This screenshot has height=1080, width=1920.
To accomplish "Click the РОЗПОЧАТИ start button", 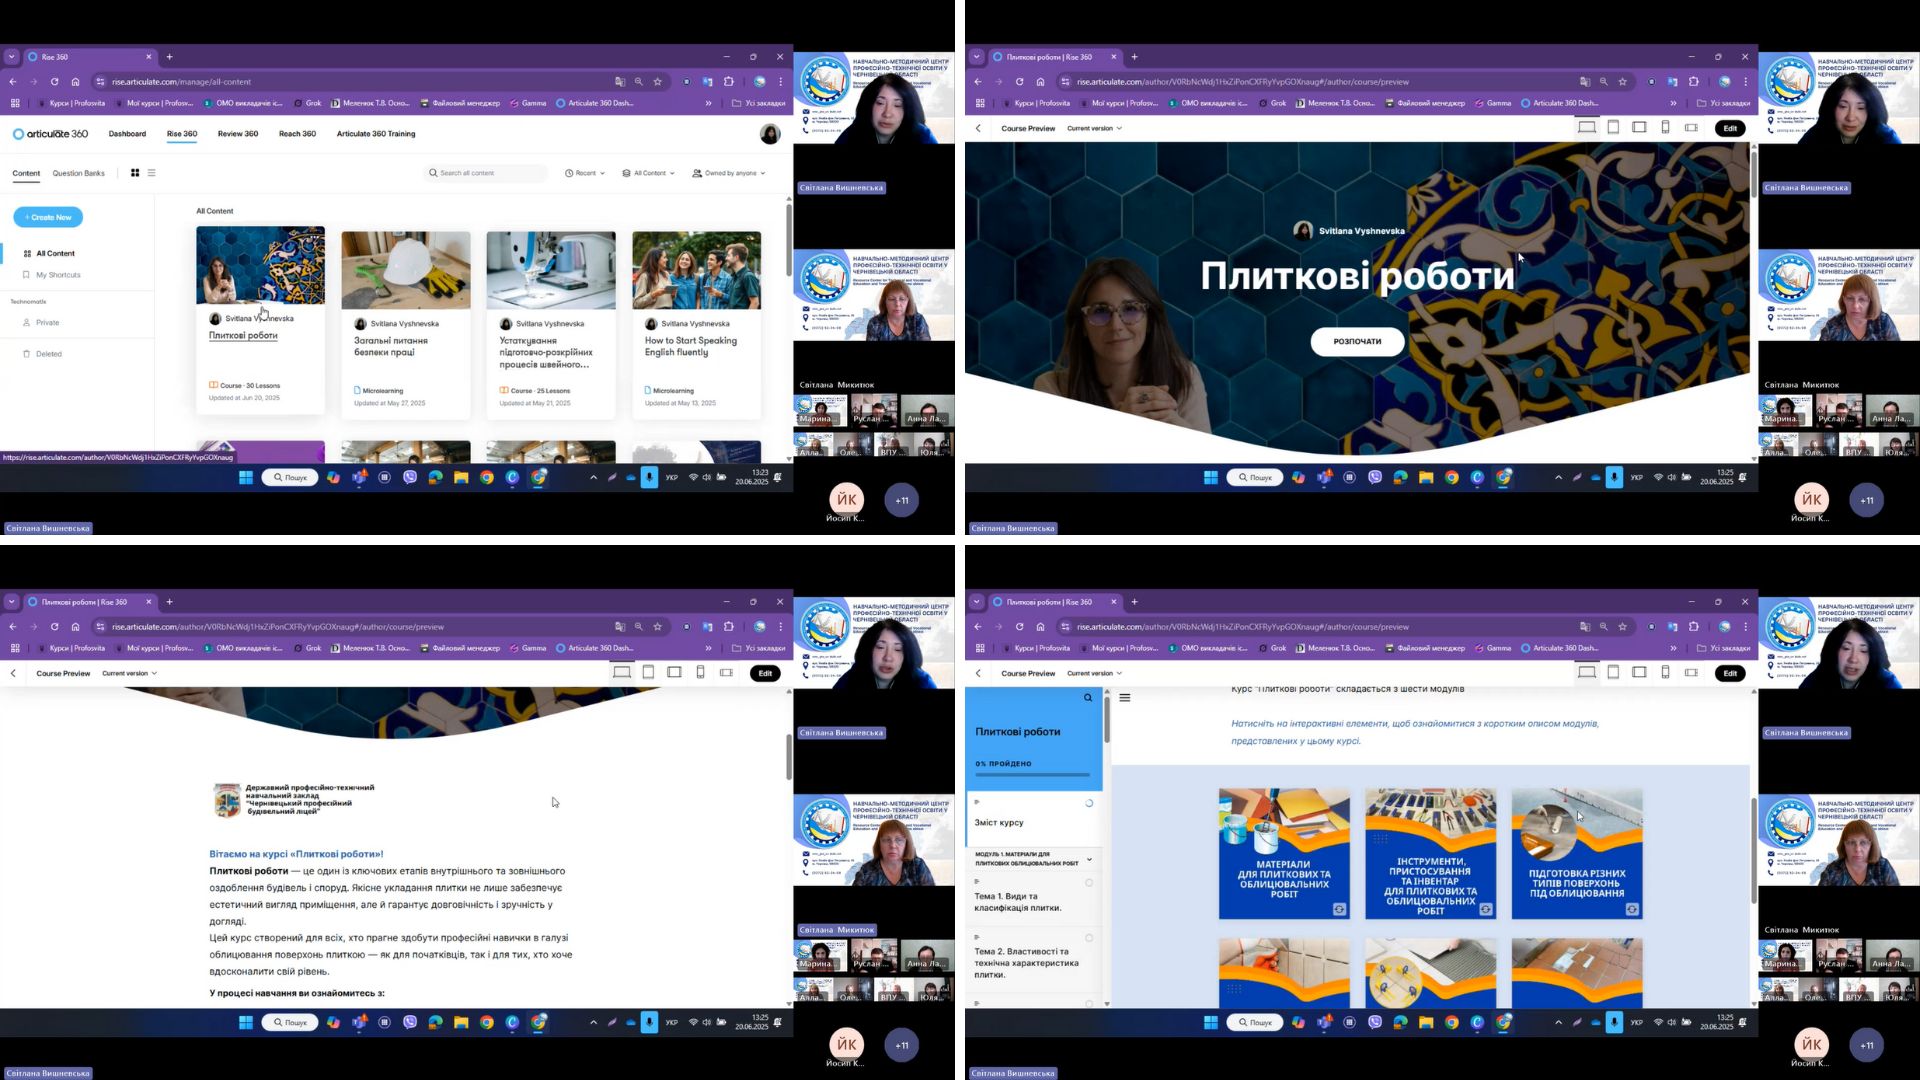I will point(1357,341).
